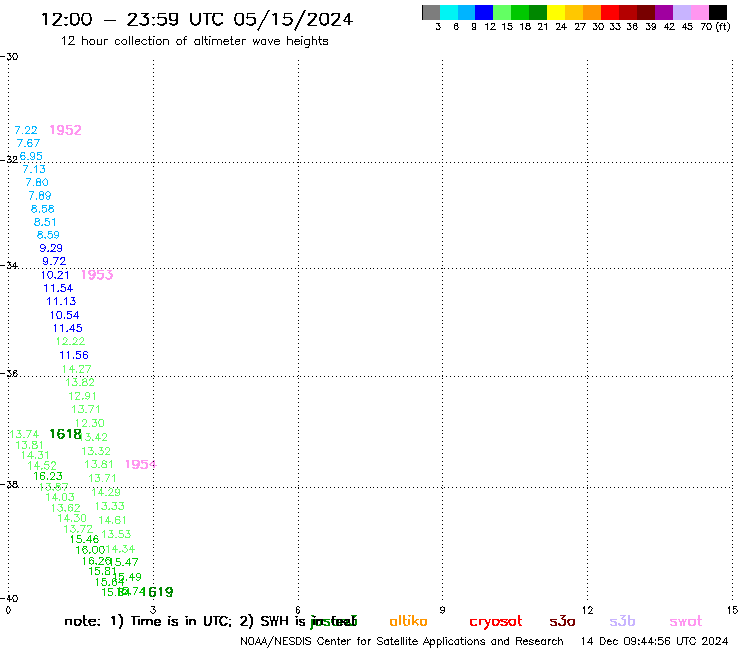Click the wave height value 11.56
The width and height of the screenshot is (740, 650).
[74, 355]
